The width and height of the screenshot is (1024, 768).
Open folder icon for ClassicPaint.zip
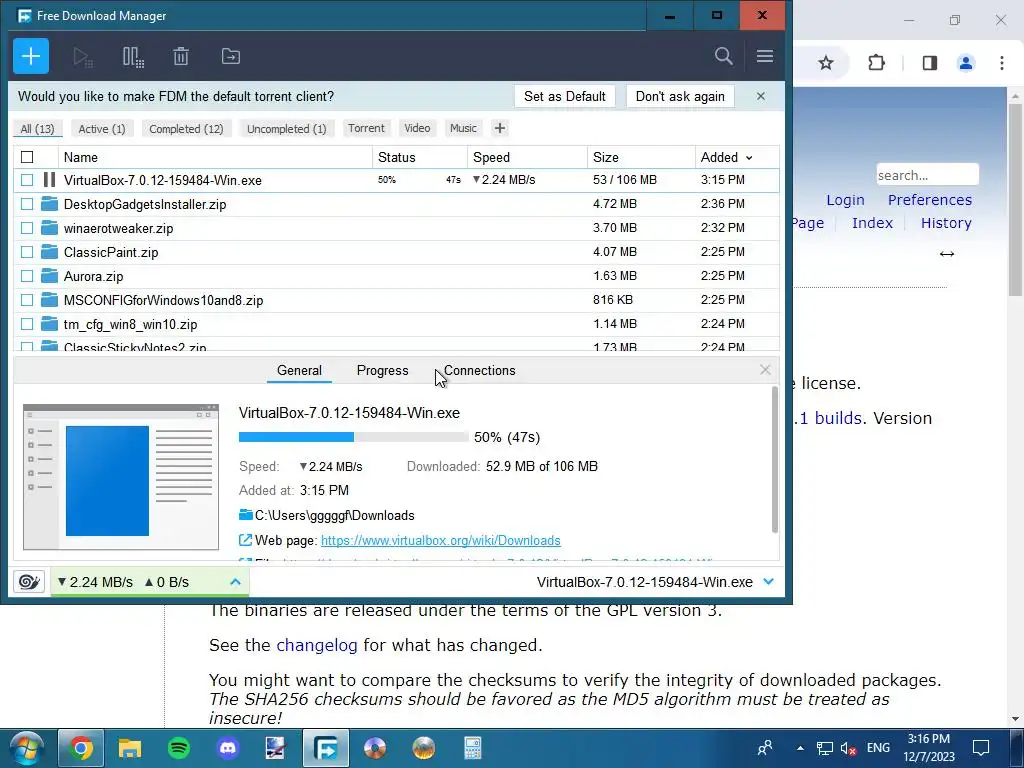point(49,251)
